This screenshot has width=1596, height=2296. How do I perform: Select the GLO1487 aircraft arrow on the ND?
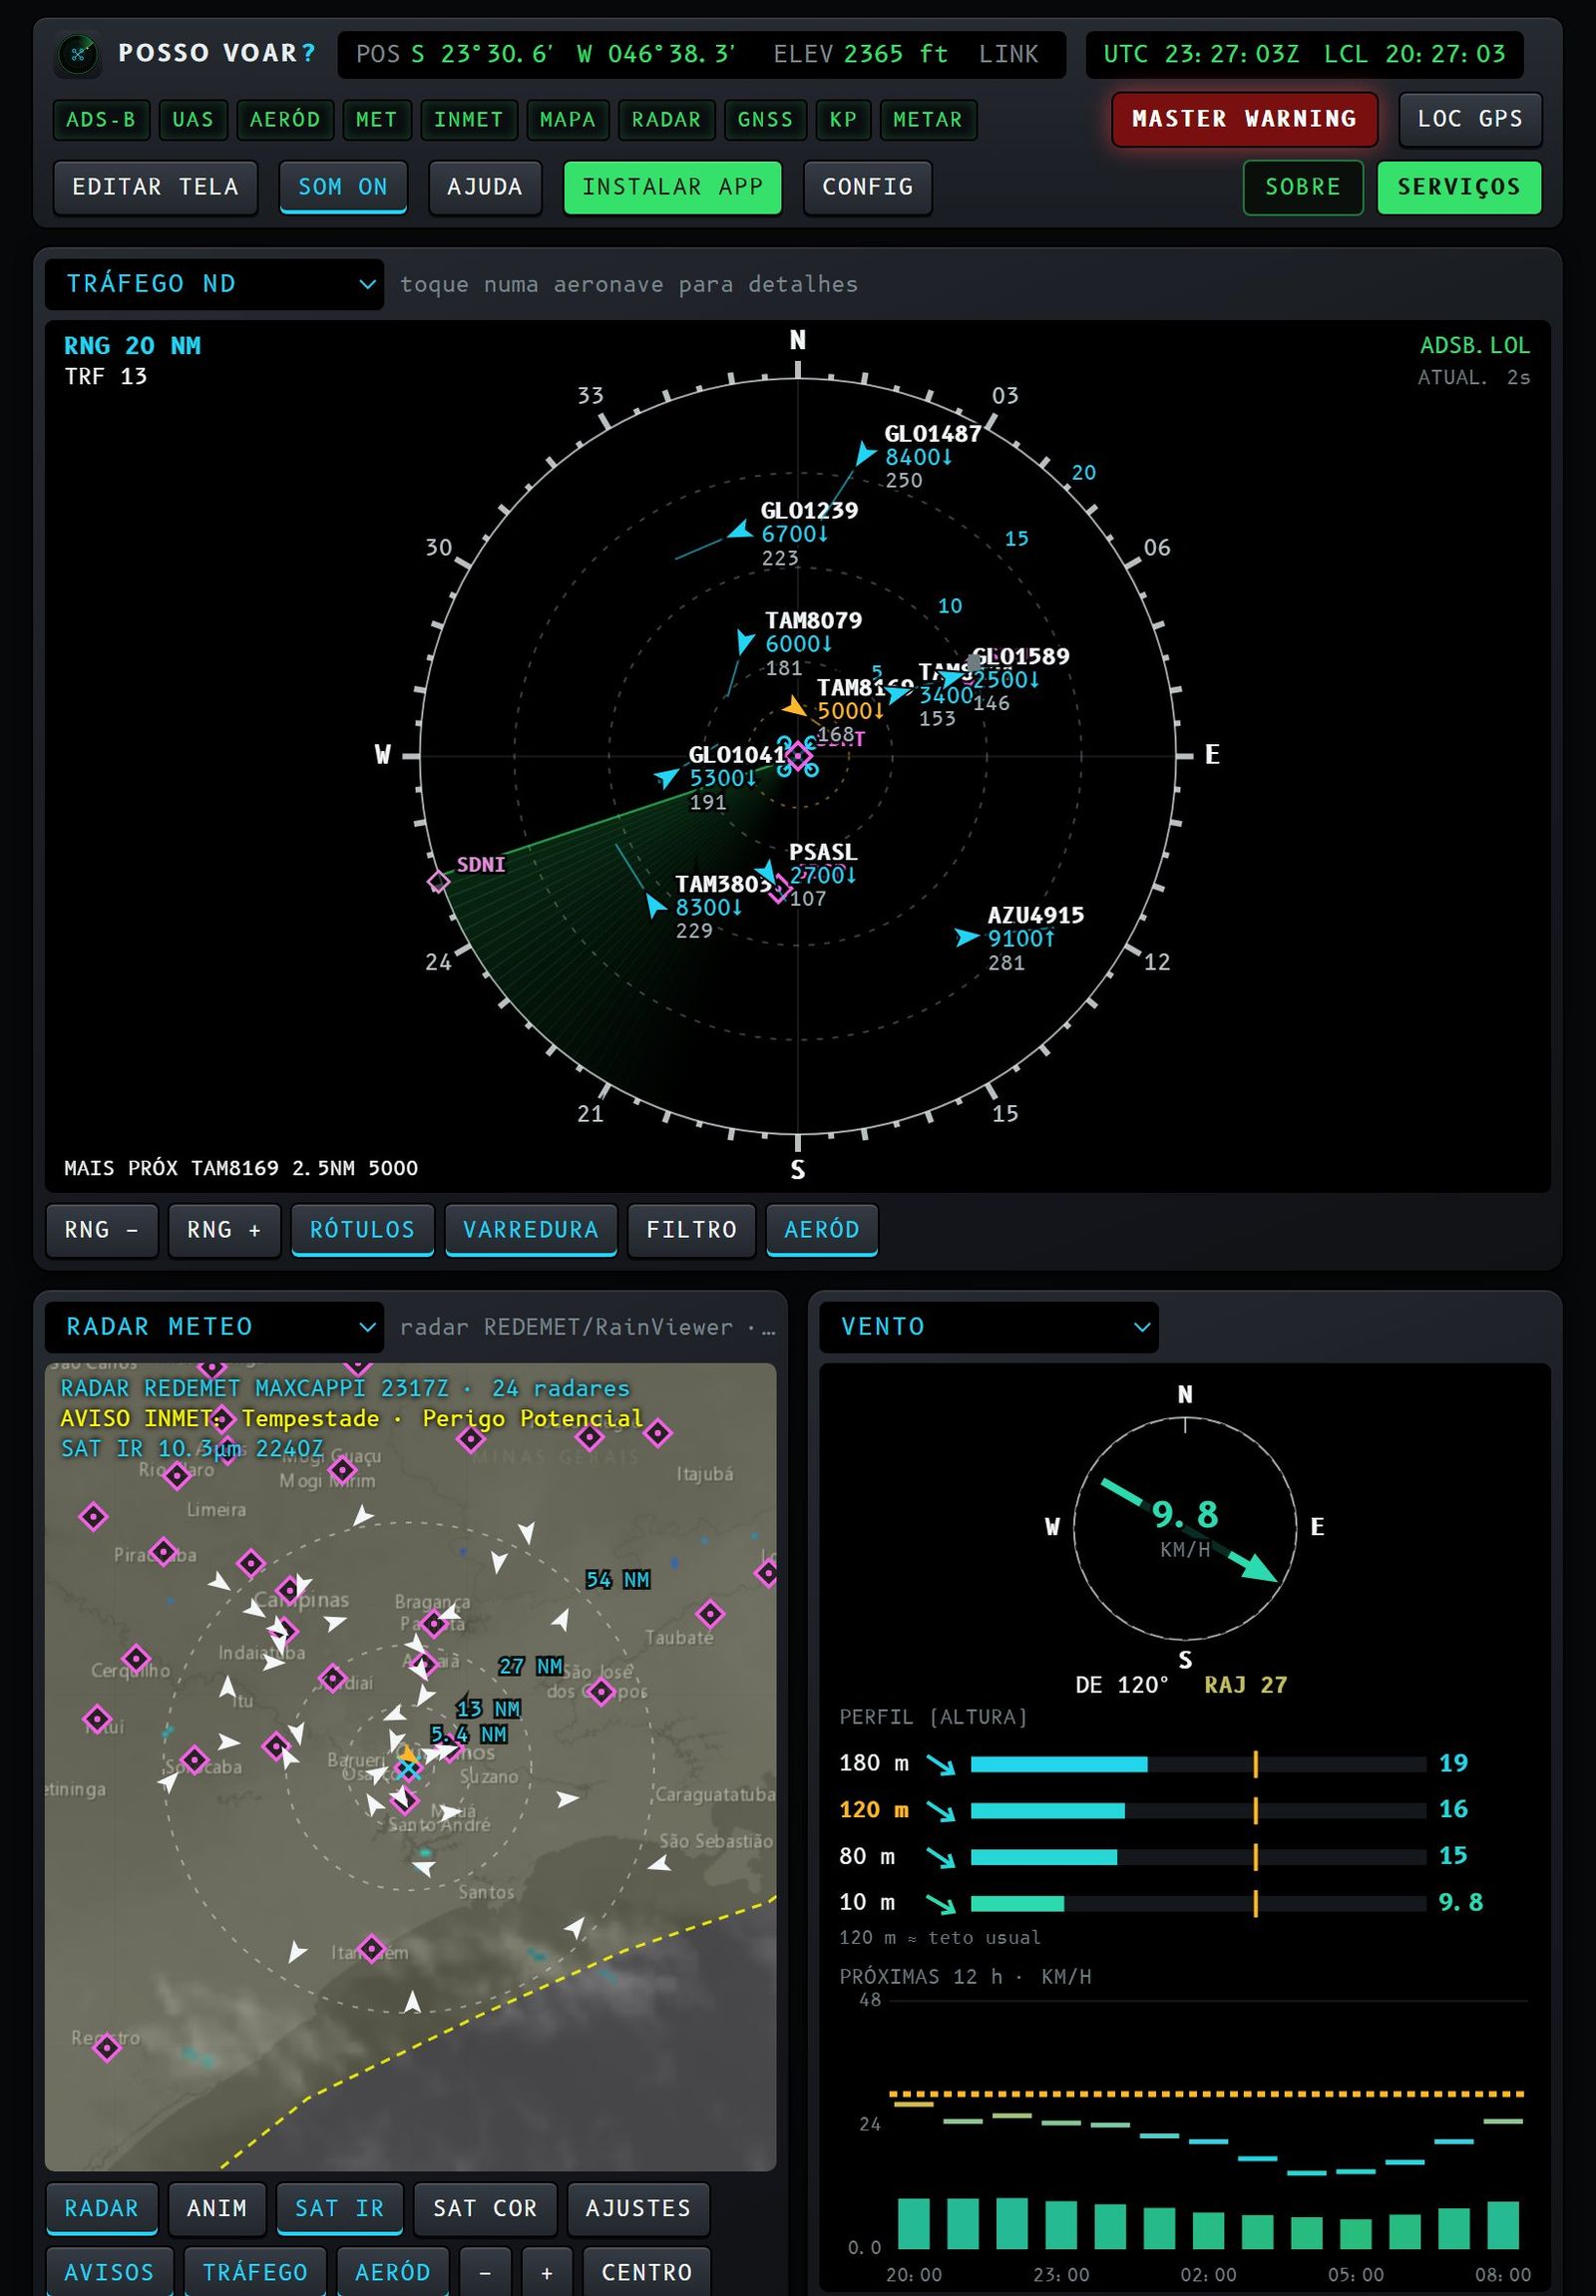(x=864, y=454)
